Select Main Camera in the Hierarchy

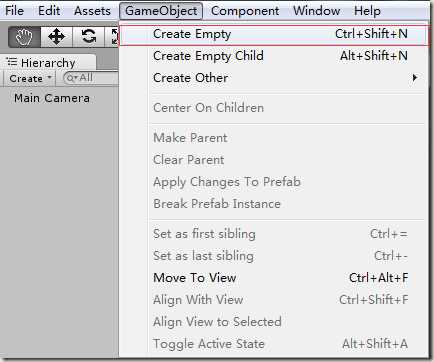tap(52, 98)
